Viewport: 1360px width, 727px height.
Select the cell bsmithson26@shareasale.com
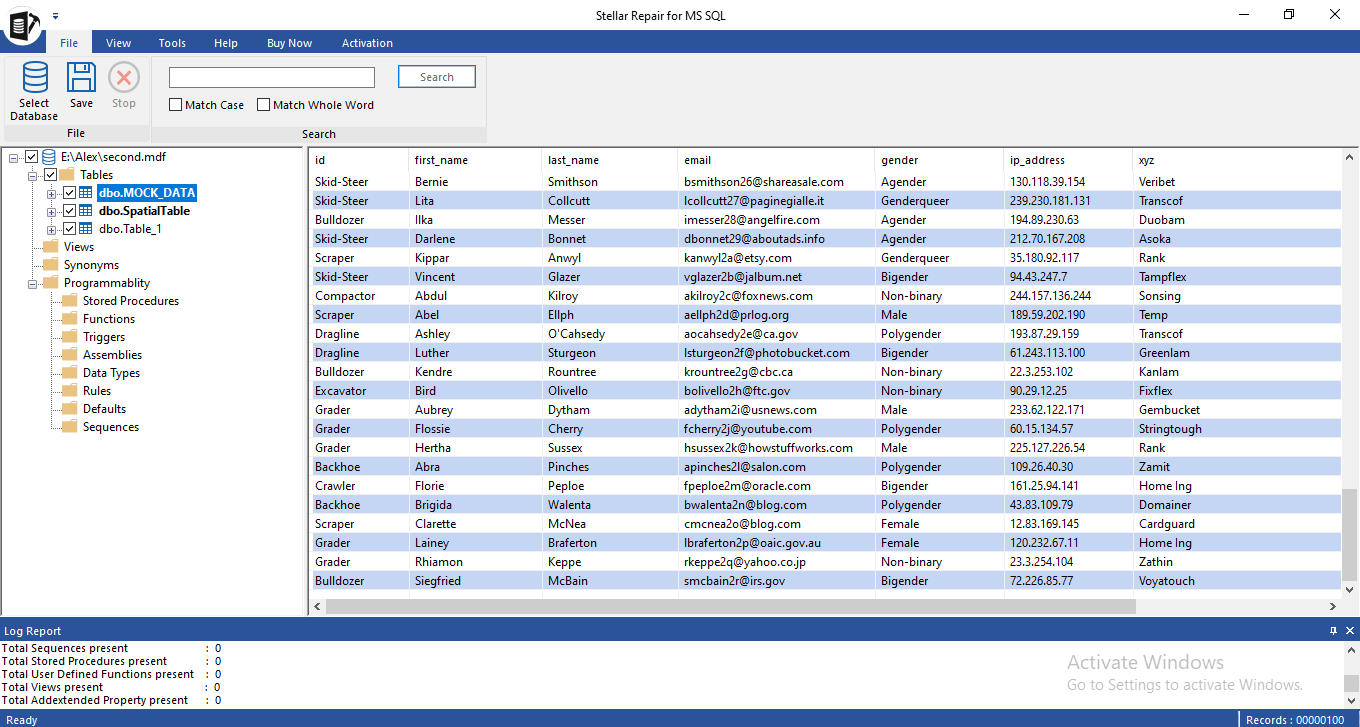776,182
